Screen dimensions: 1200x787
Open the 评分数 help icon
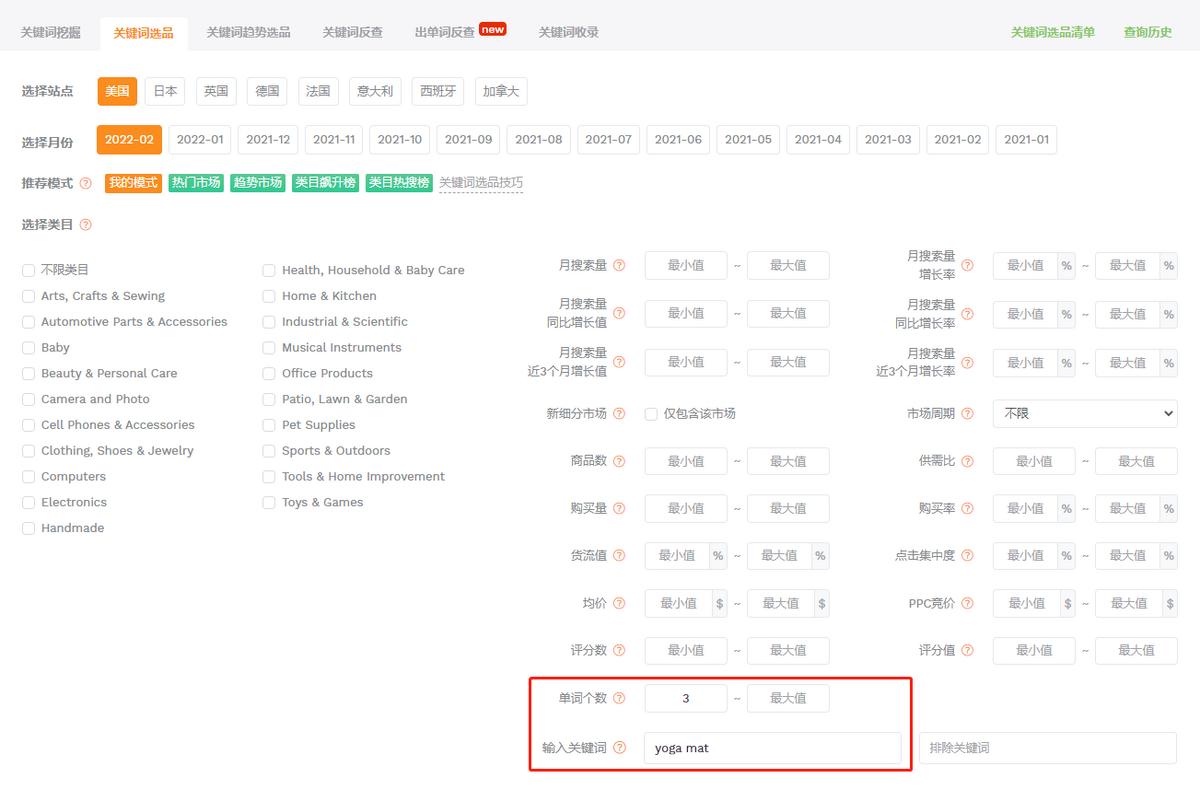[x=620, y=650]
